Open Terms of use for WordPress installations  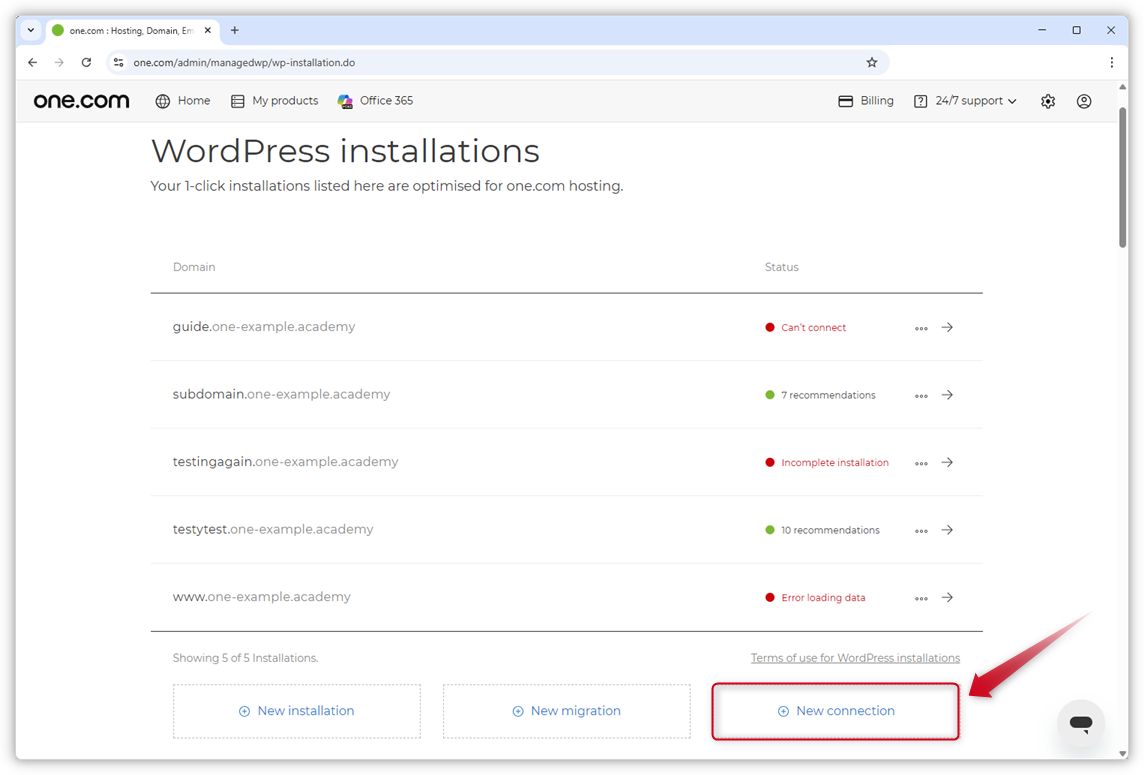[x=855, y=658]
